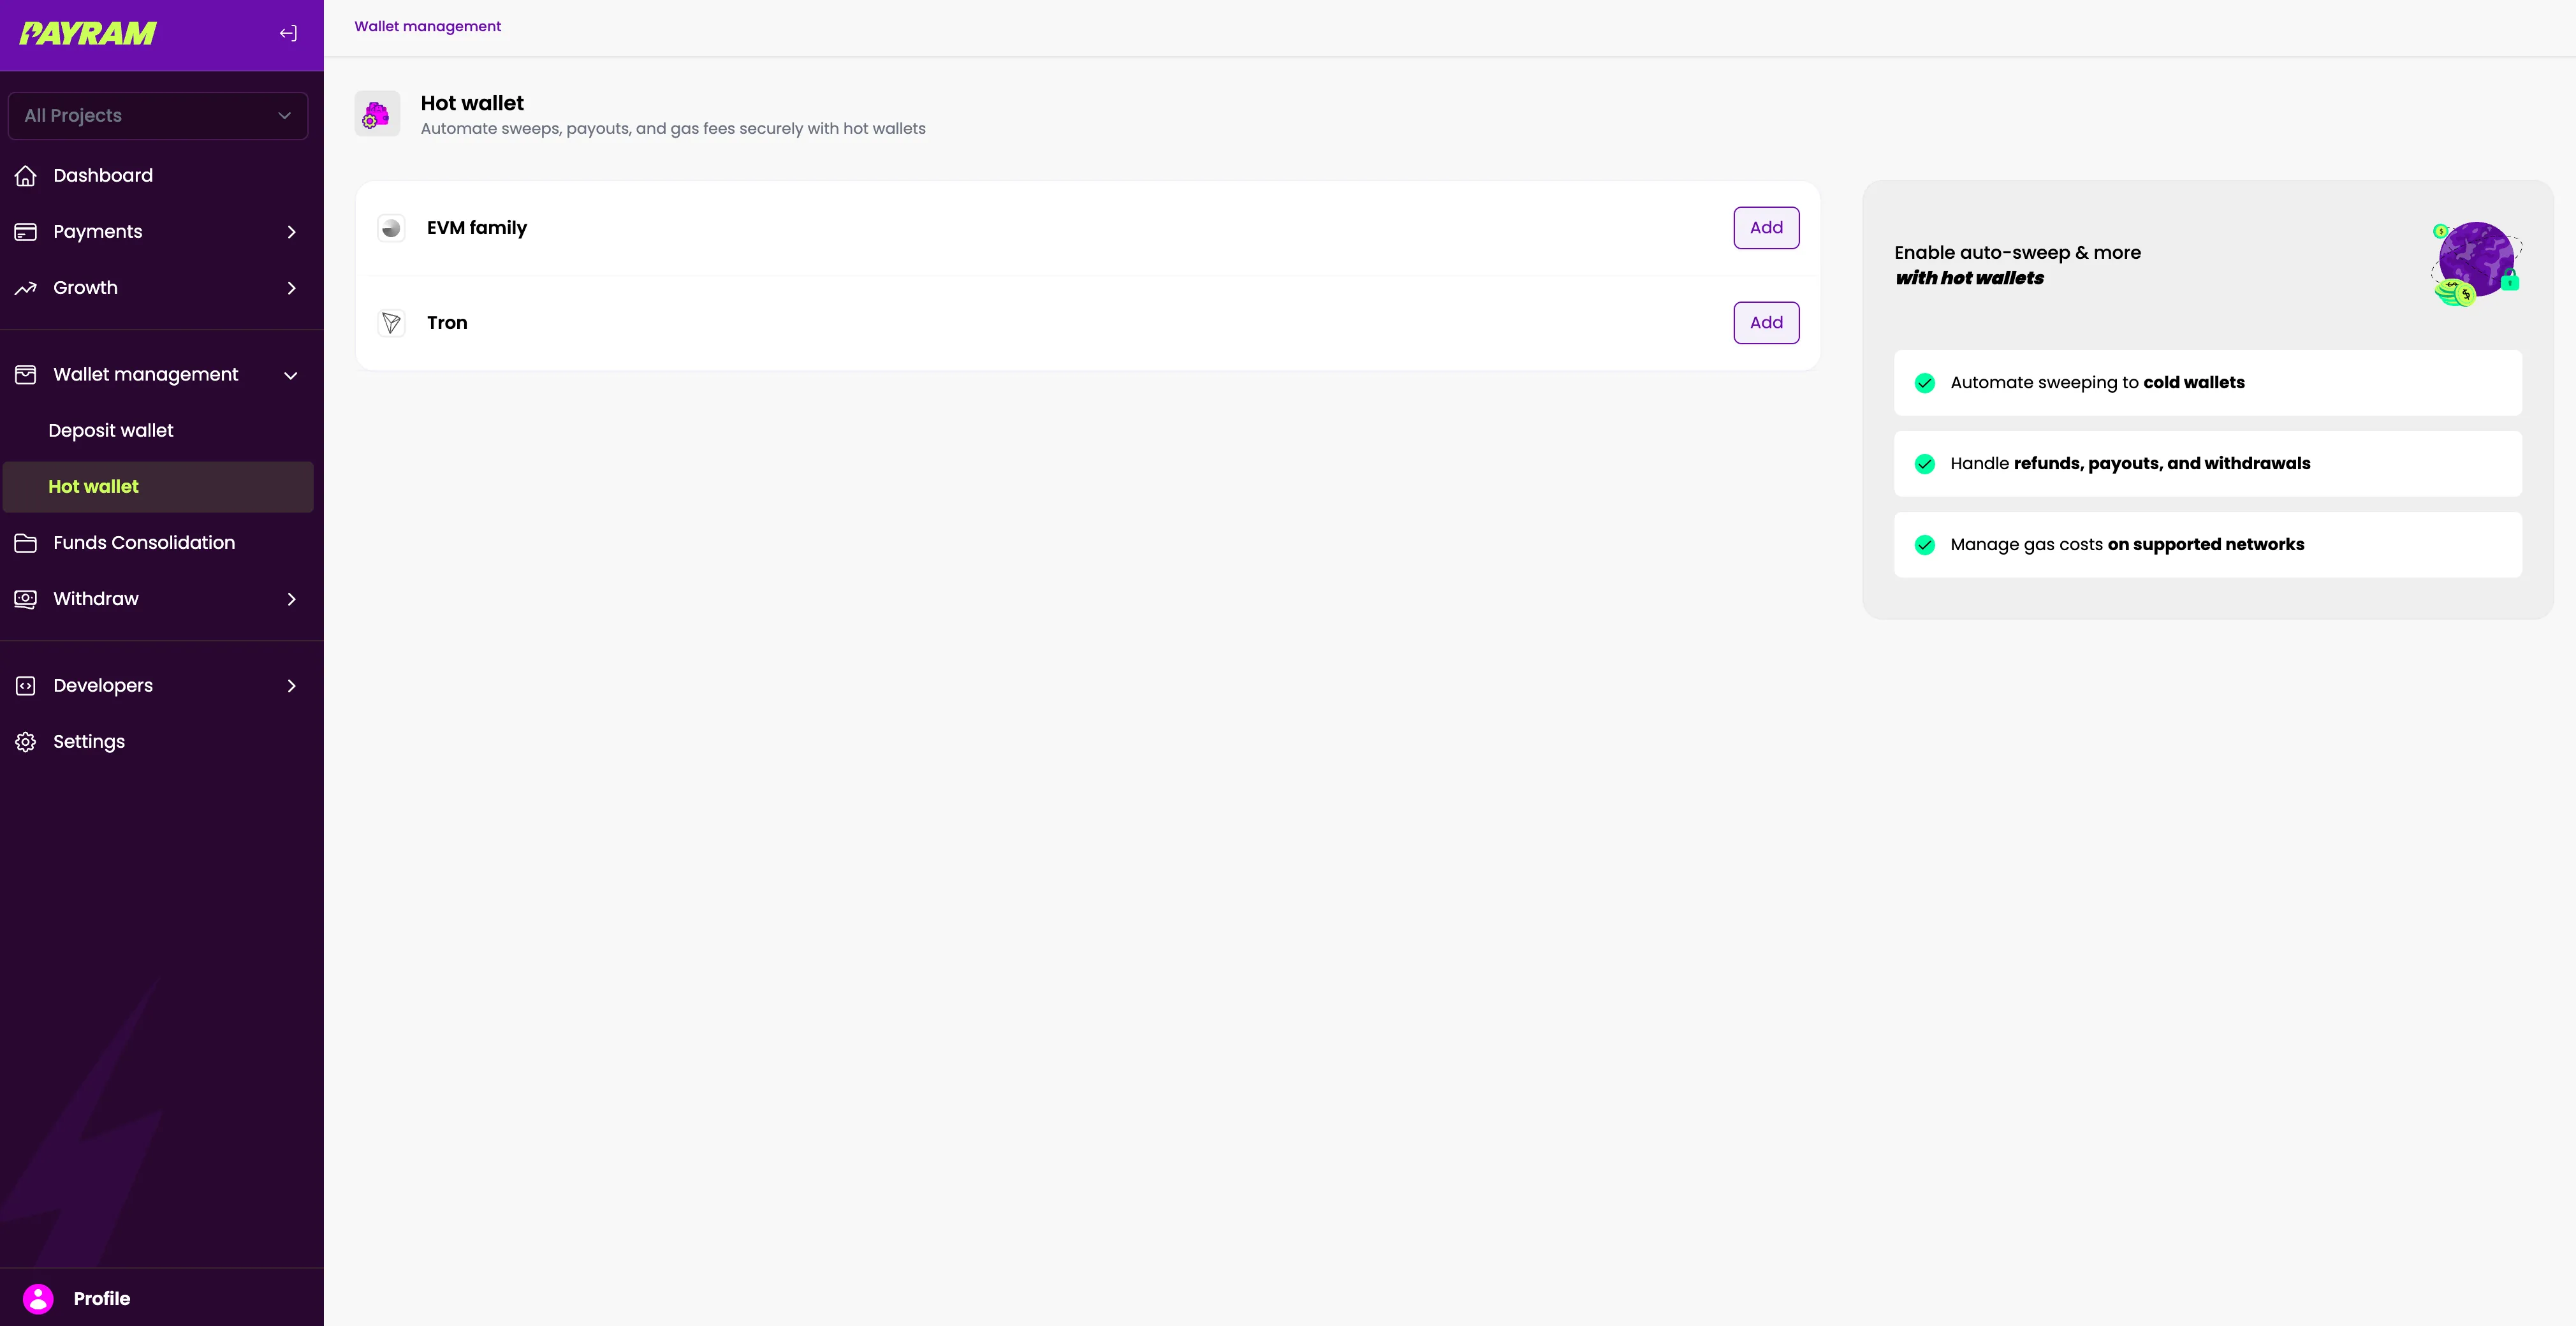Add an EVM family hot wallet
Screen dimensions: 2576x1326
point(1766,228)
